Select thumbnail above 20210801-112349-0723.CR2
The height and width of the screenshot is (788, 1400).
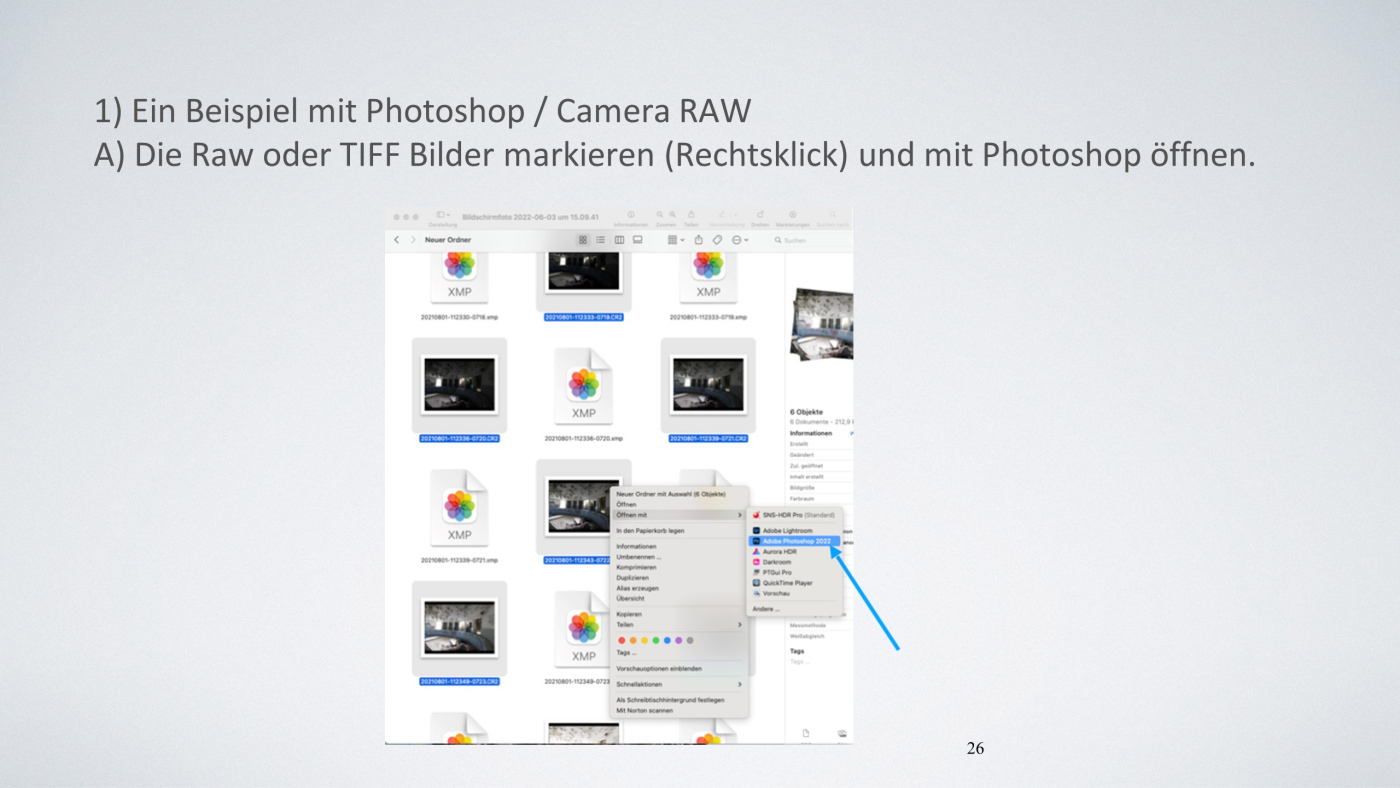(460, 627)
